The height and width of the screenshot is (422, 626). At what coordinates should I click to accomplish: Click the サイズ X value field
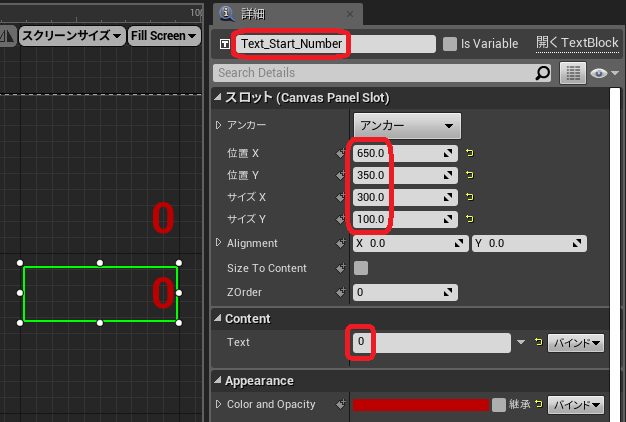tap(405, 197)
